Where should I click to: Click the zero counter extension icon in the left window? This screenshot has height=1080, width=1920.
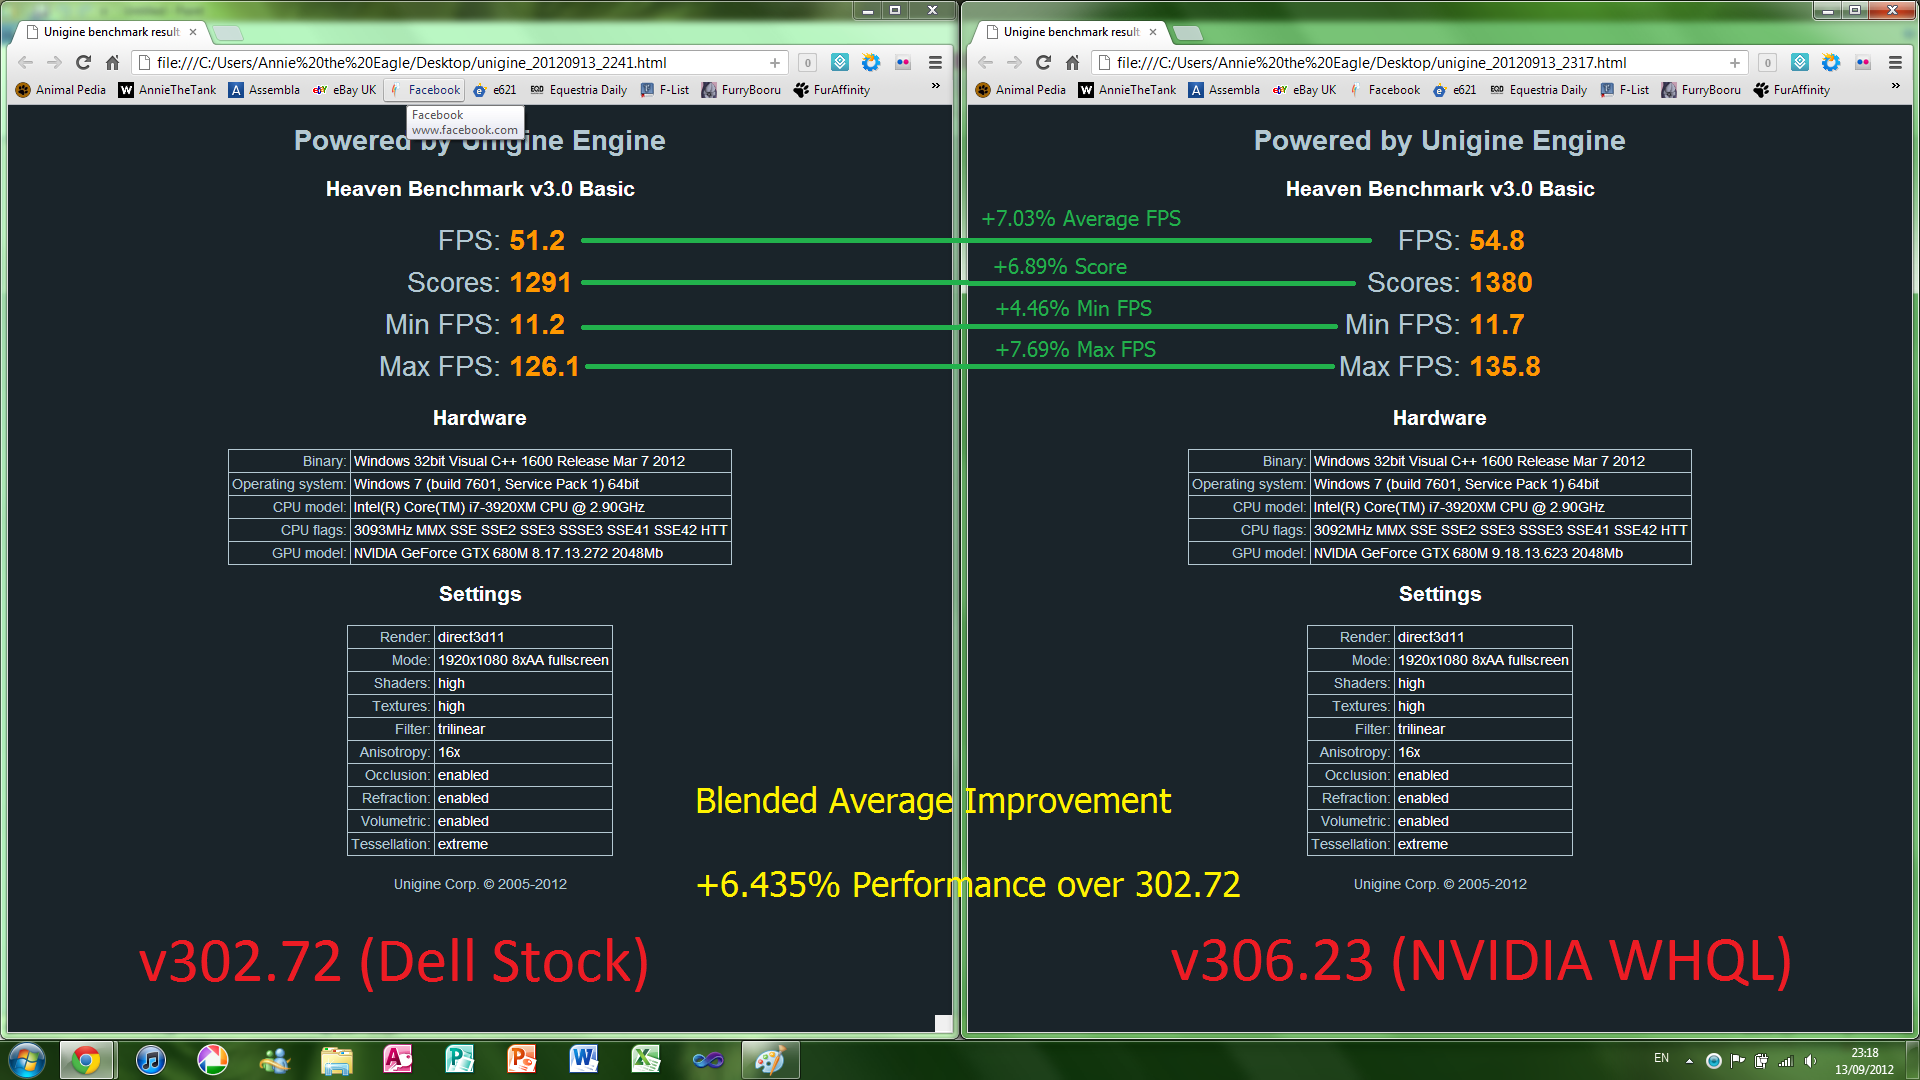click(808, 62)
